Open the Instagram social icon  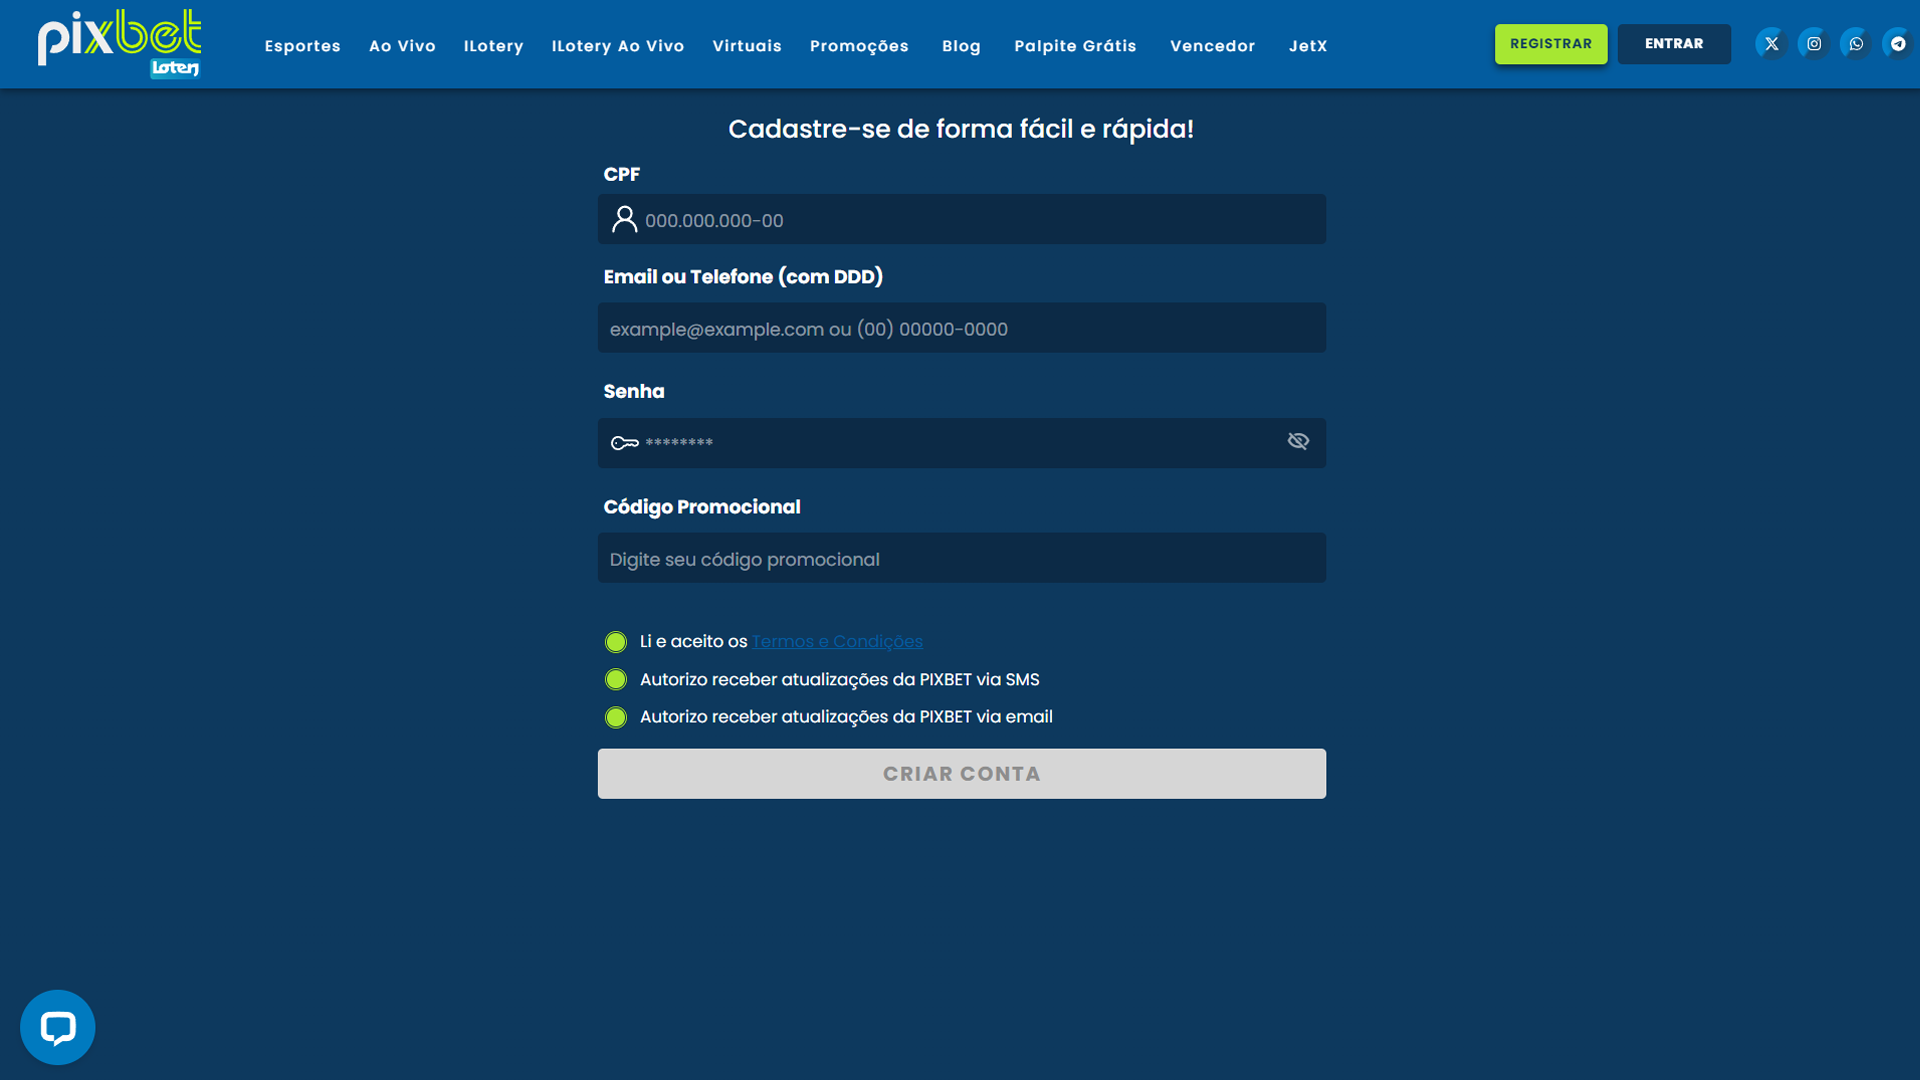click(x=1813, y=44)
